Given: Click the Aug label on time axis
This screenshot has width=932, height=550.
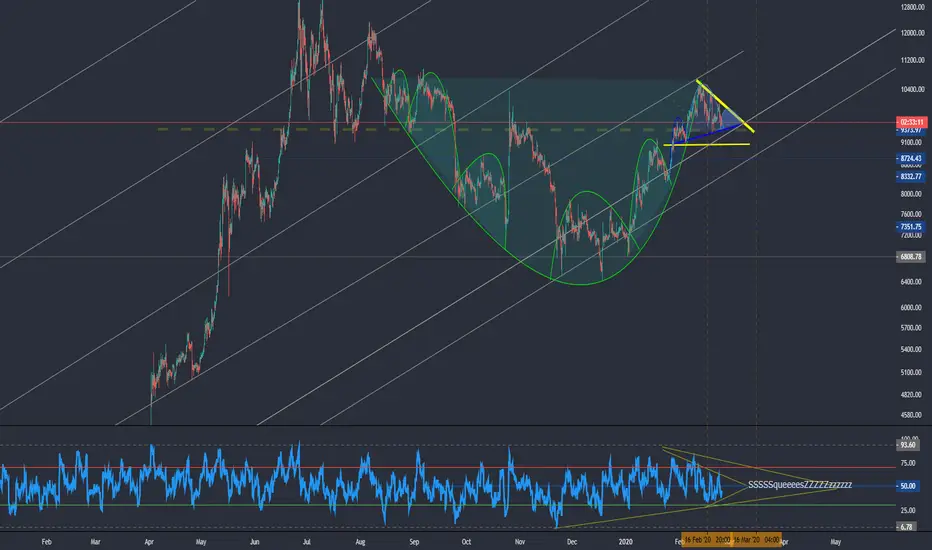Looking at the screenshot, I should click(x=360, y=542).
